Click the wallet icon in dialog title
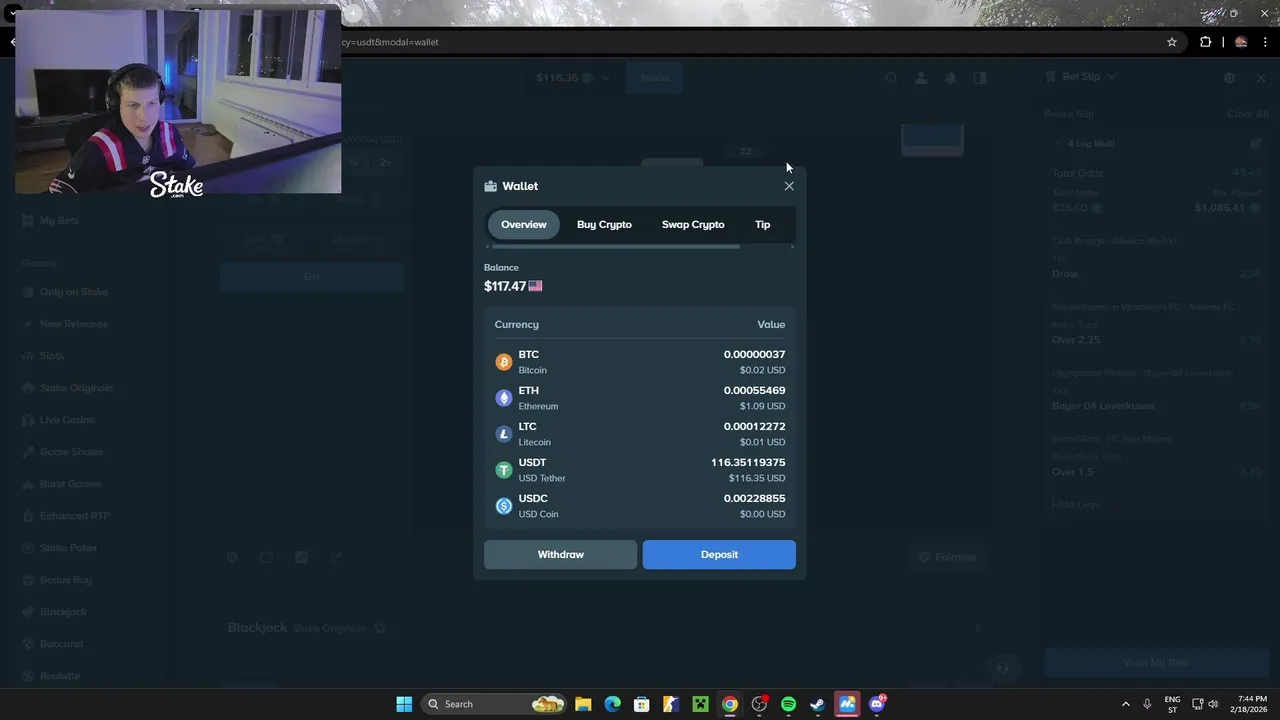Viewport: 1280px width, 720px height. pyautogui.click(x=490, y=186)
